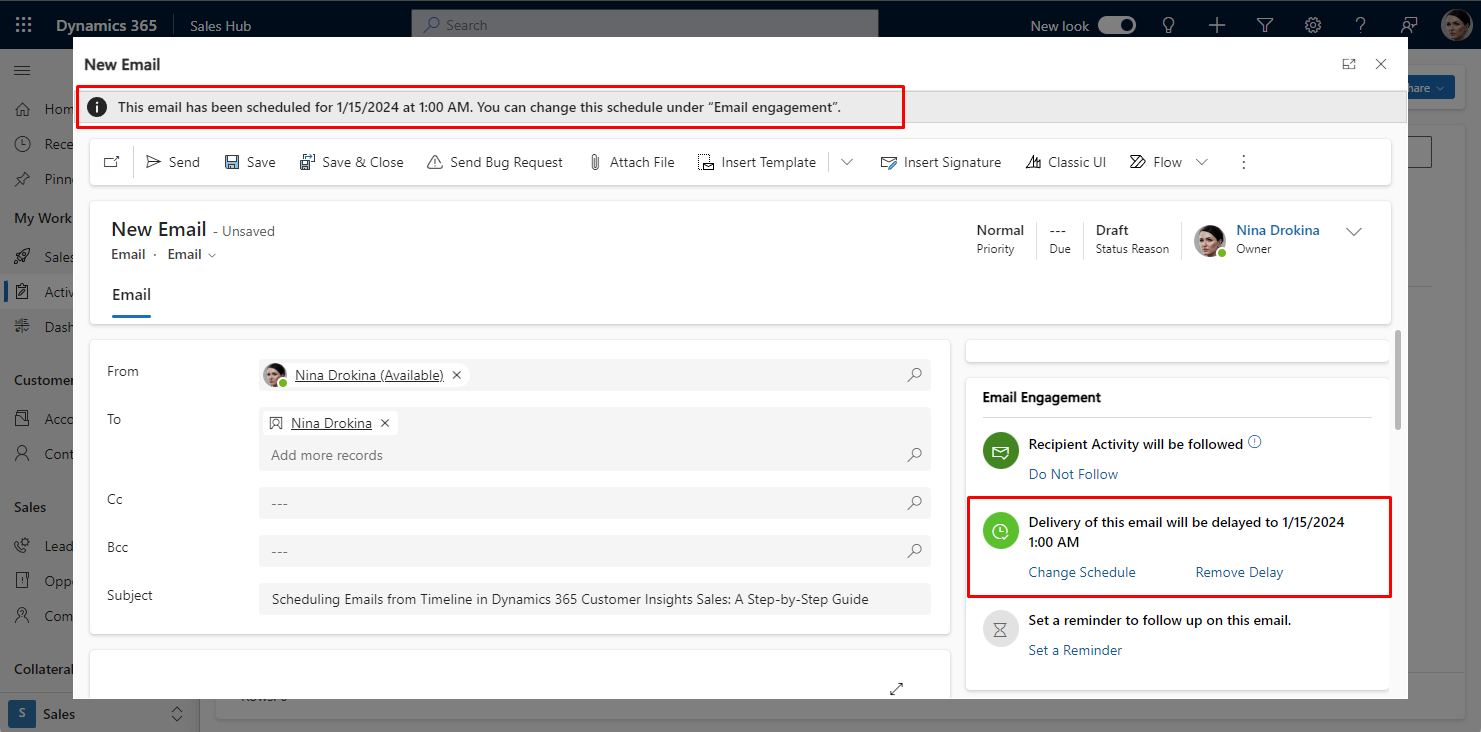
Task: Click Send Bug Request
Action: pos(495,162)
